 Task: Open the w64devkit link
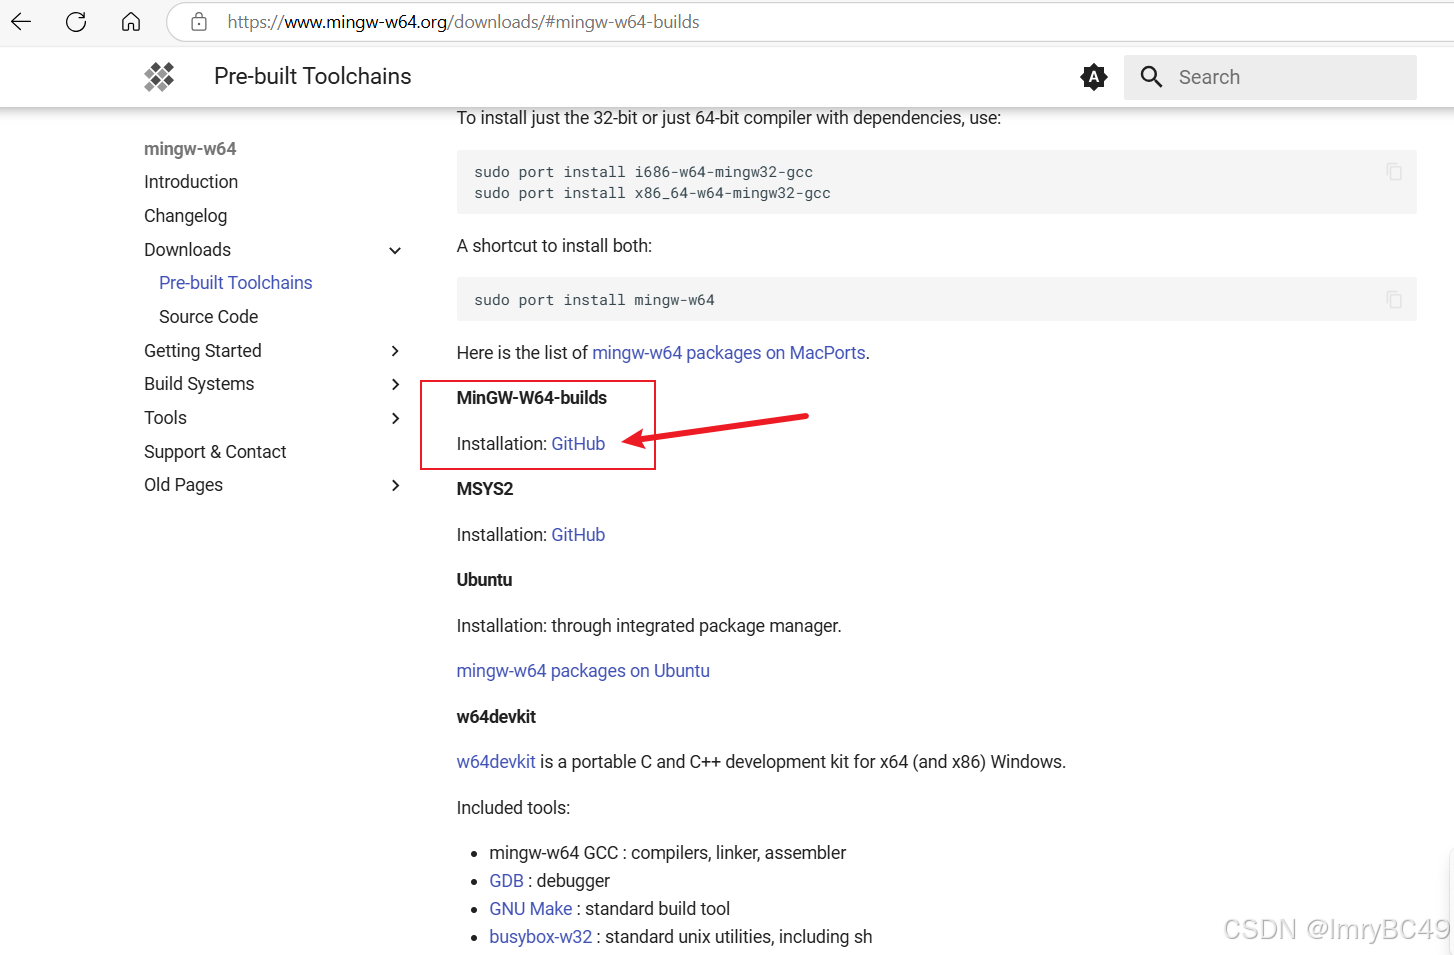[496, 762]
